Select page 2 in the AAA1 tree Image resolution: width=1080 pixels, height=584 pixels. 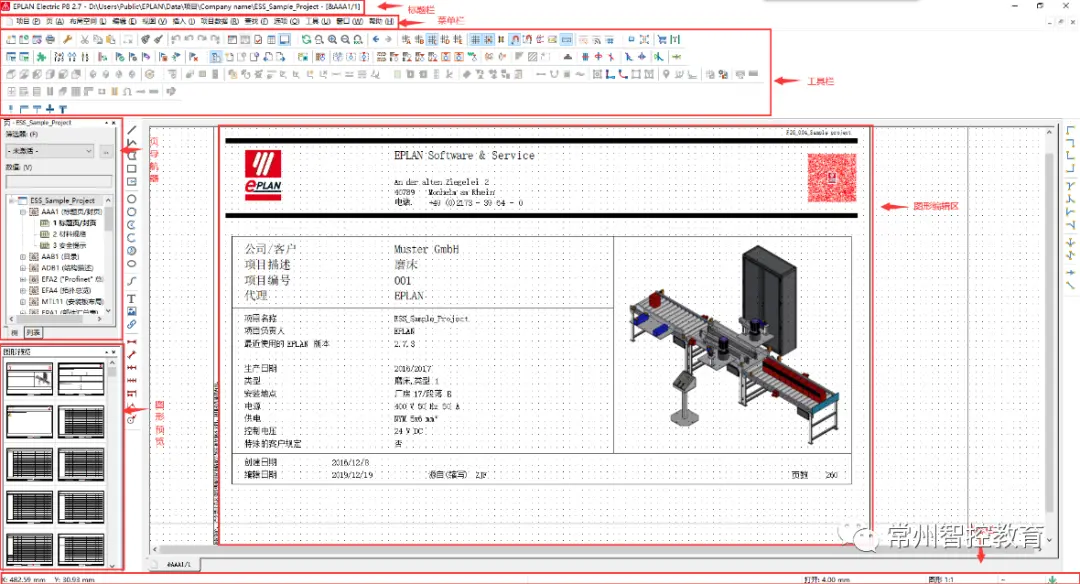[69, 234]
